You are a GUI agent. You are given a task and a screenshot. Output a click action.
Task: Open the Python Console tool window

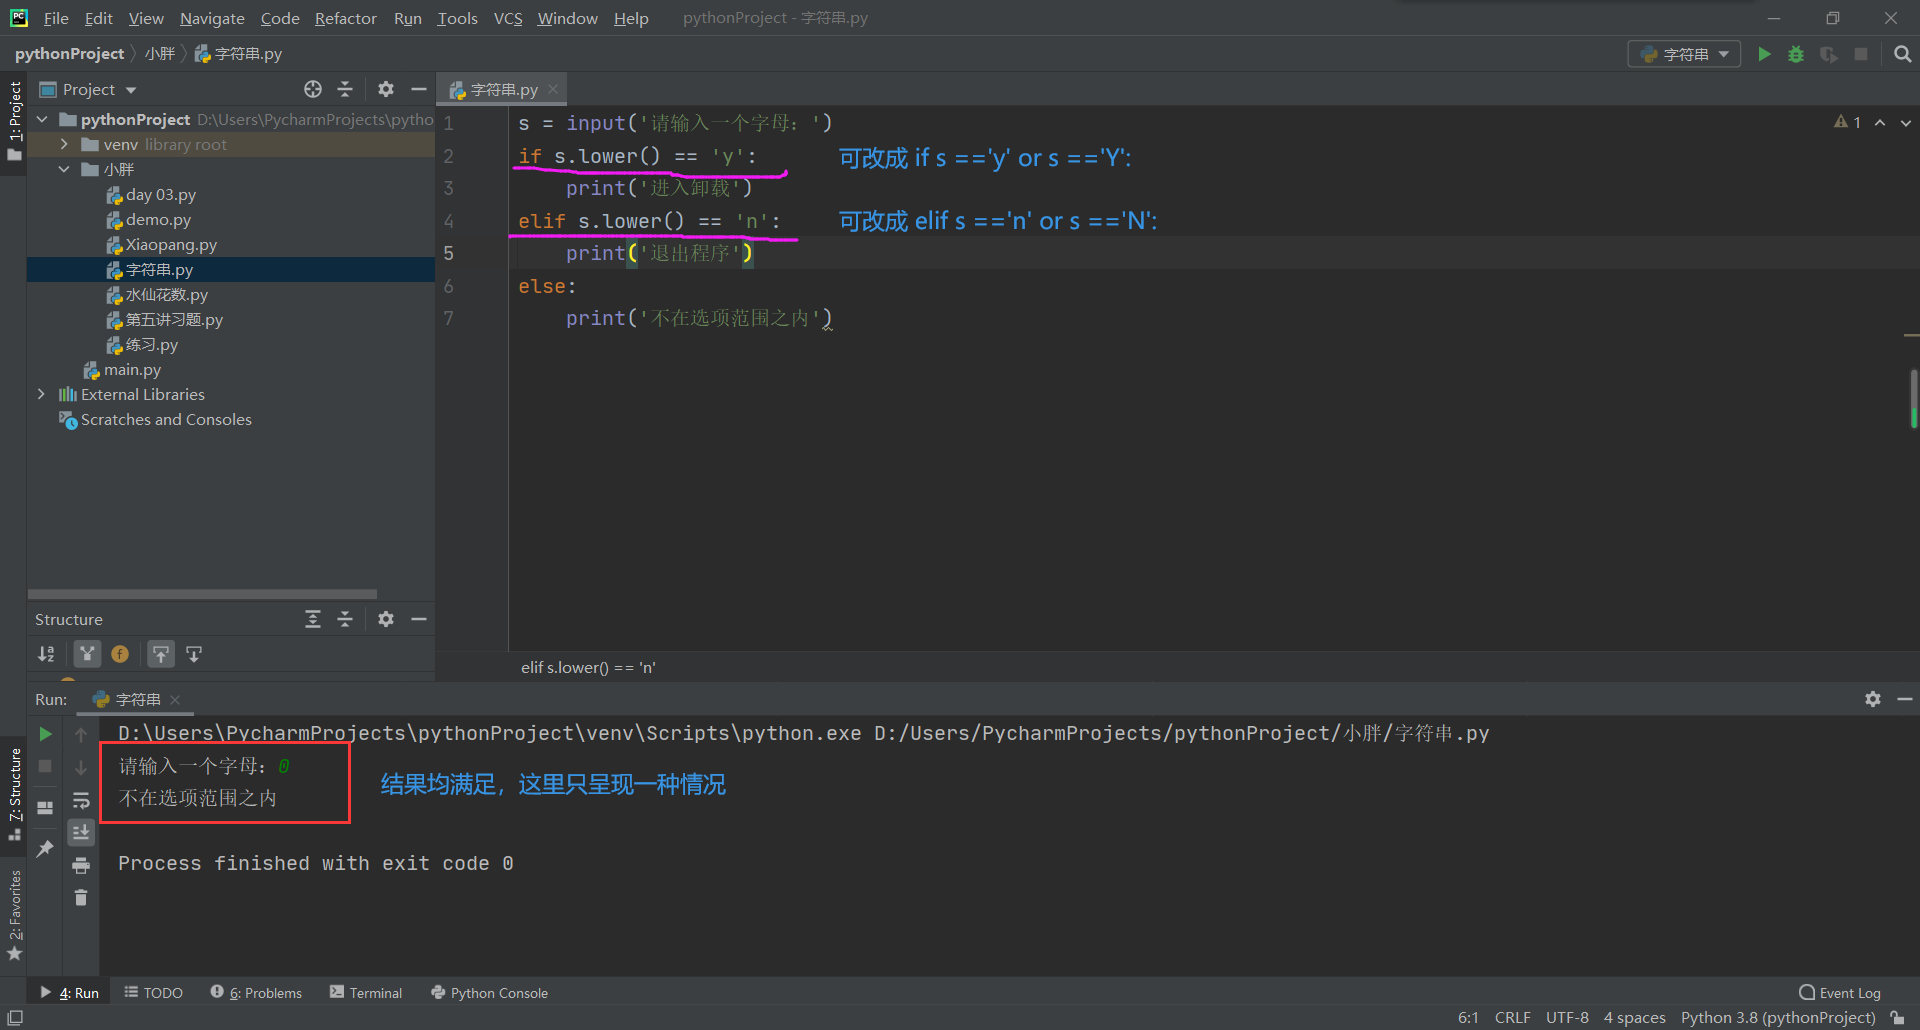click(489, 992)
